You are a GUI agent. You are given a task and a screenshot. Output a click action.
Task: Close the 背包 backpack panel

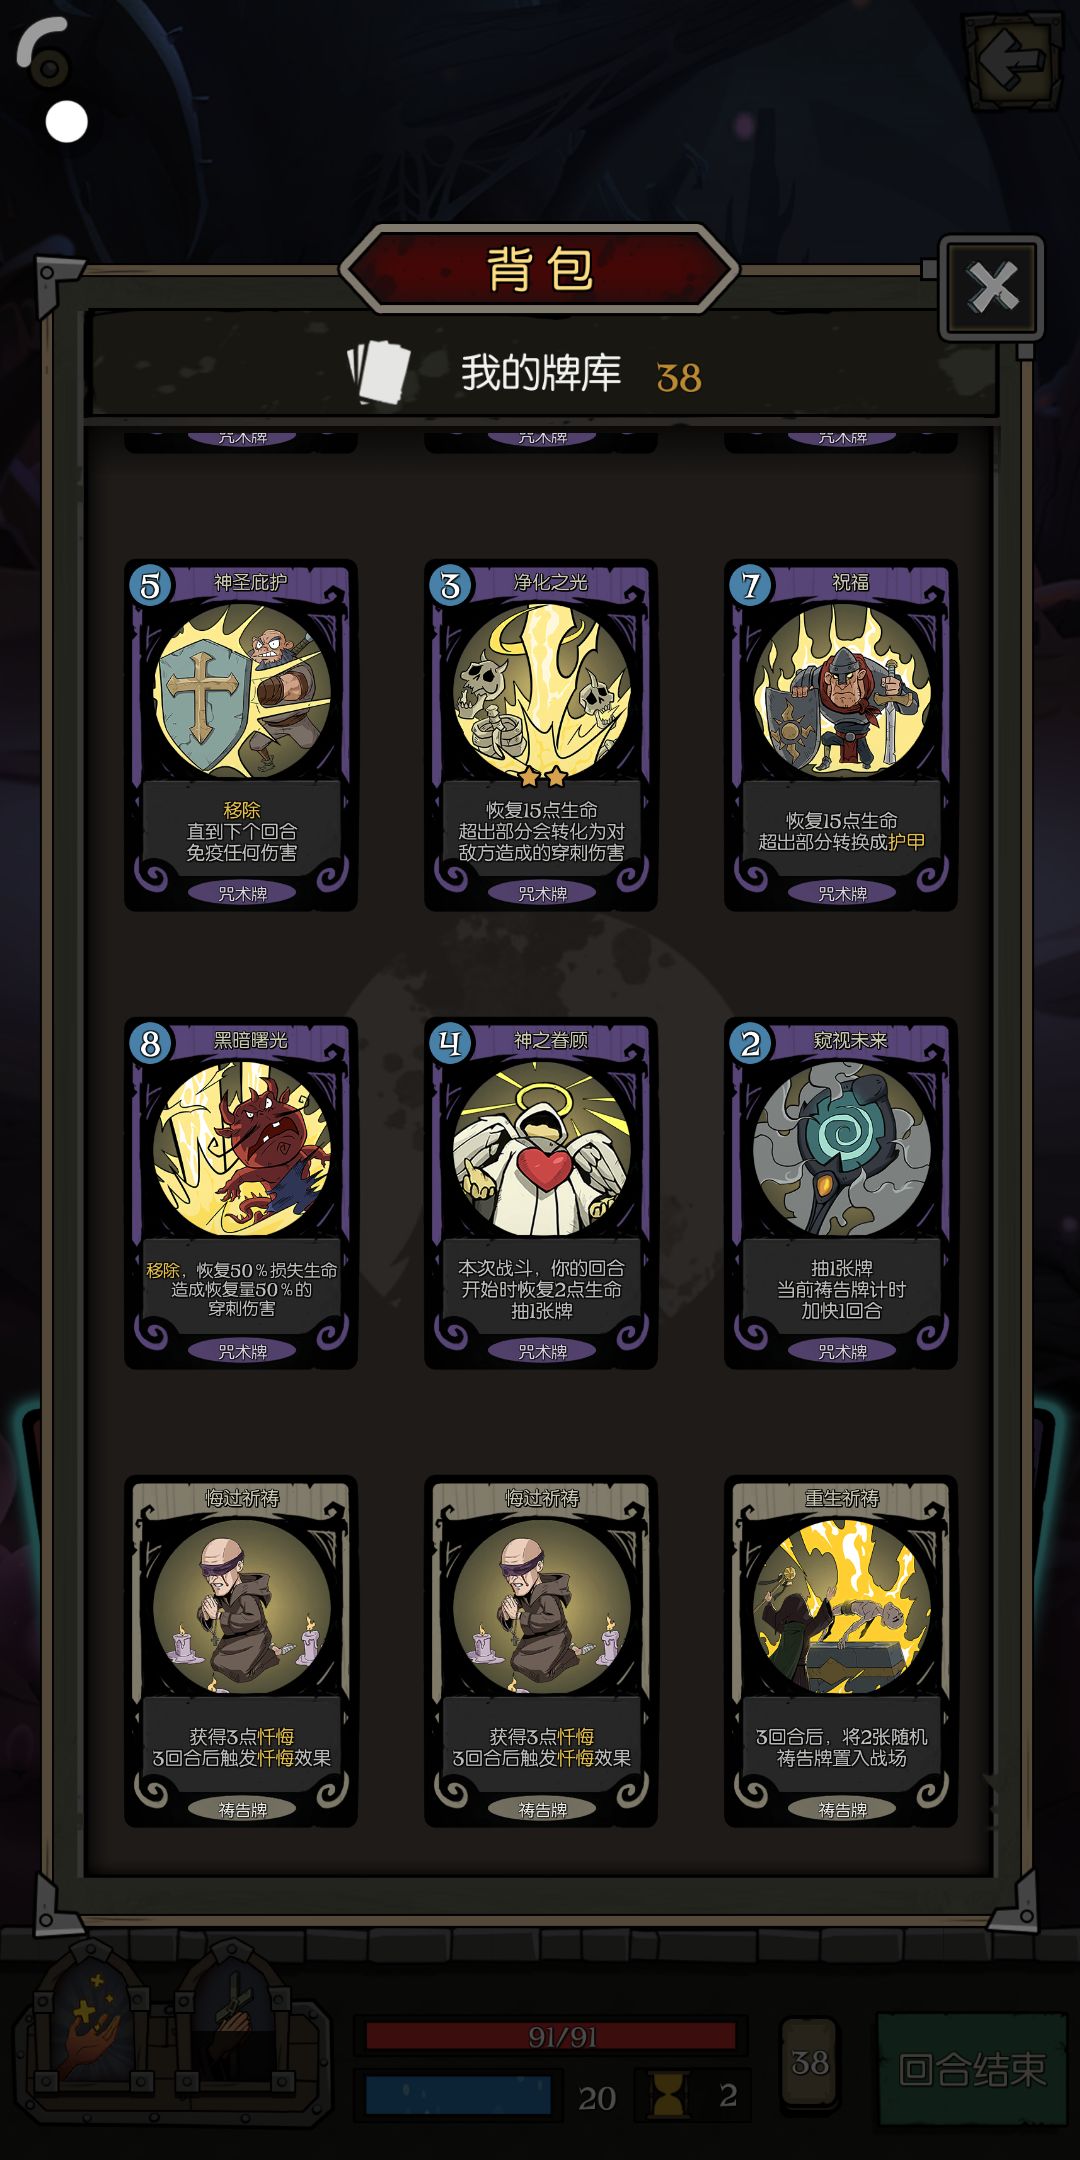[x=992, y=288]
